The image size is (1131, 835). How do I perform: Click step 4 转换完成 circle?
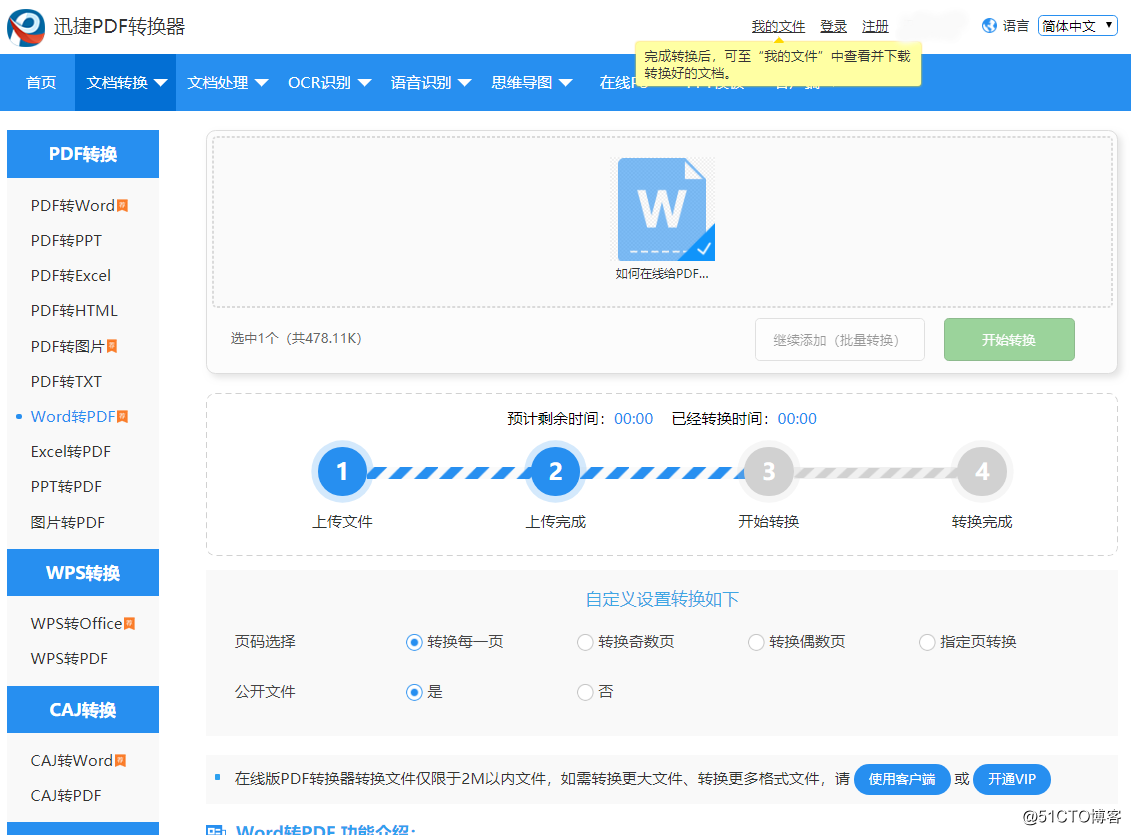coord(982,472)
